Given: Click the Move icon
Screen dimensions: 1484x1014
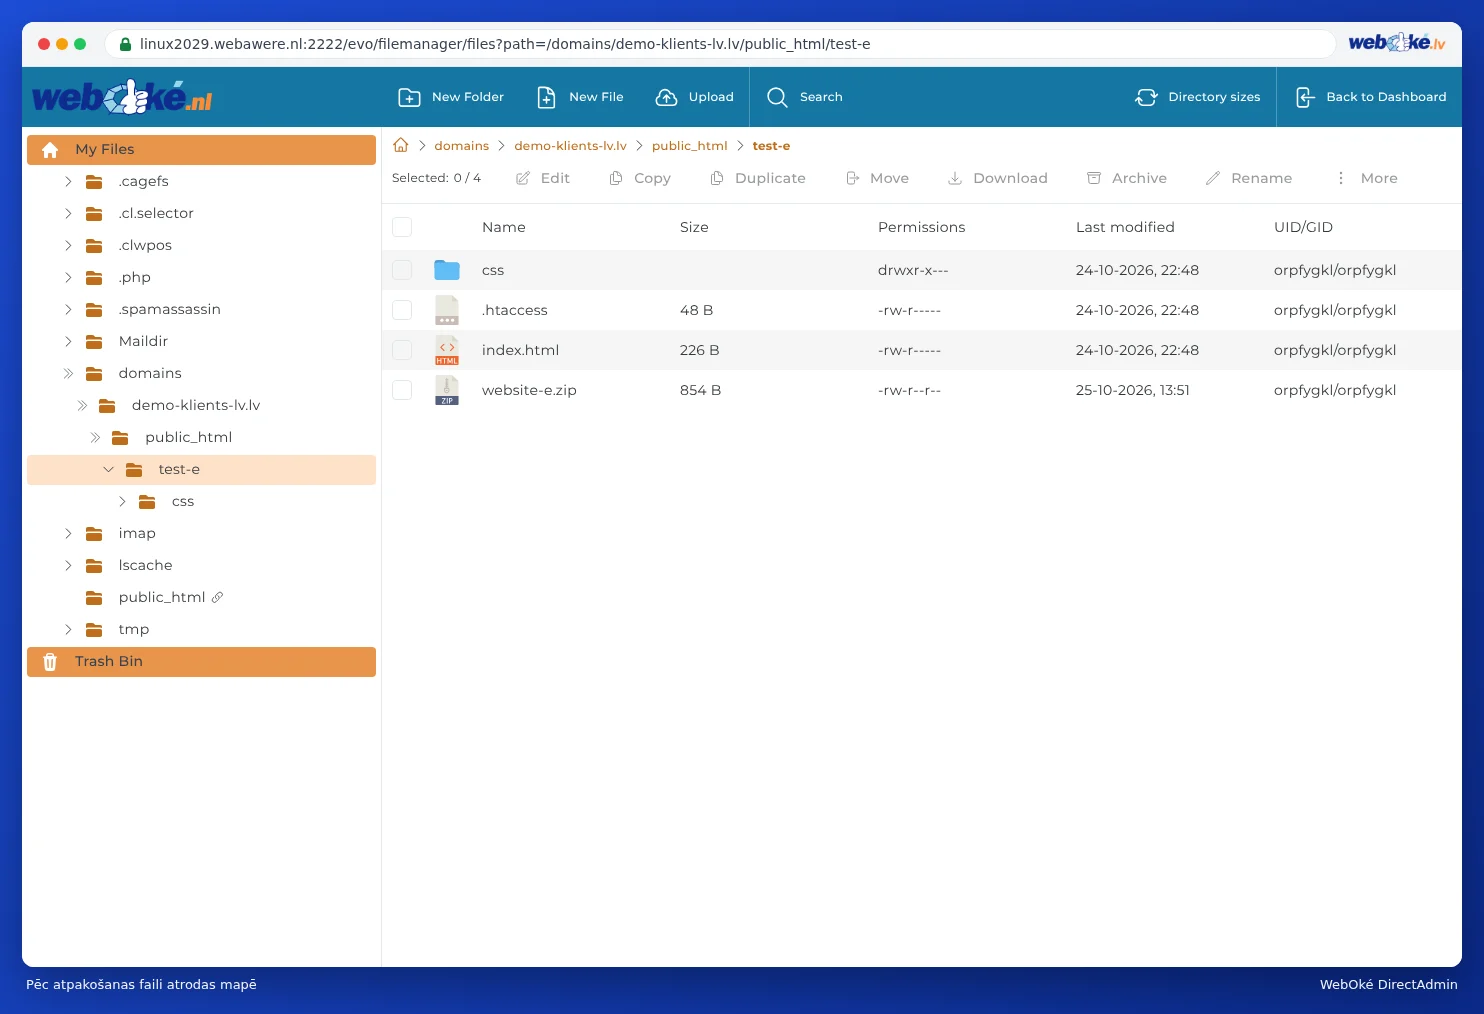Looking at the screenshot, I should pyautogui.click(x=853, y=178).
